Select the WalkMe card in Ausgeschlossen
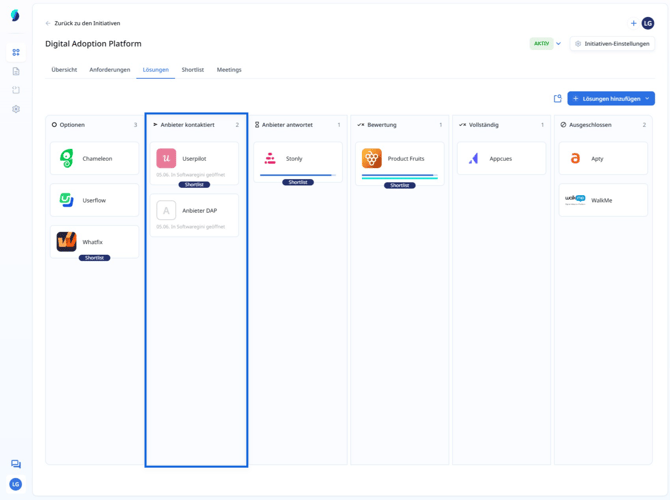 (x=602, y=200)
